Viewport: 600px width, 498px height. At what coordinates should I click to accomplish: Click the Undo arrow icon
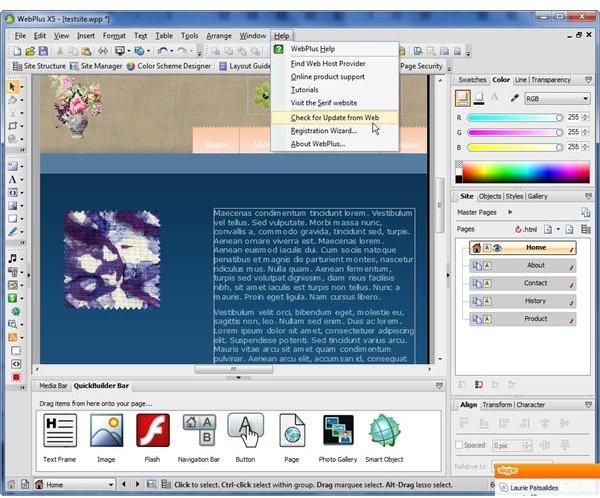(163, 51)
